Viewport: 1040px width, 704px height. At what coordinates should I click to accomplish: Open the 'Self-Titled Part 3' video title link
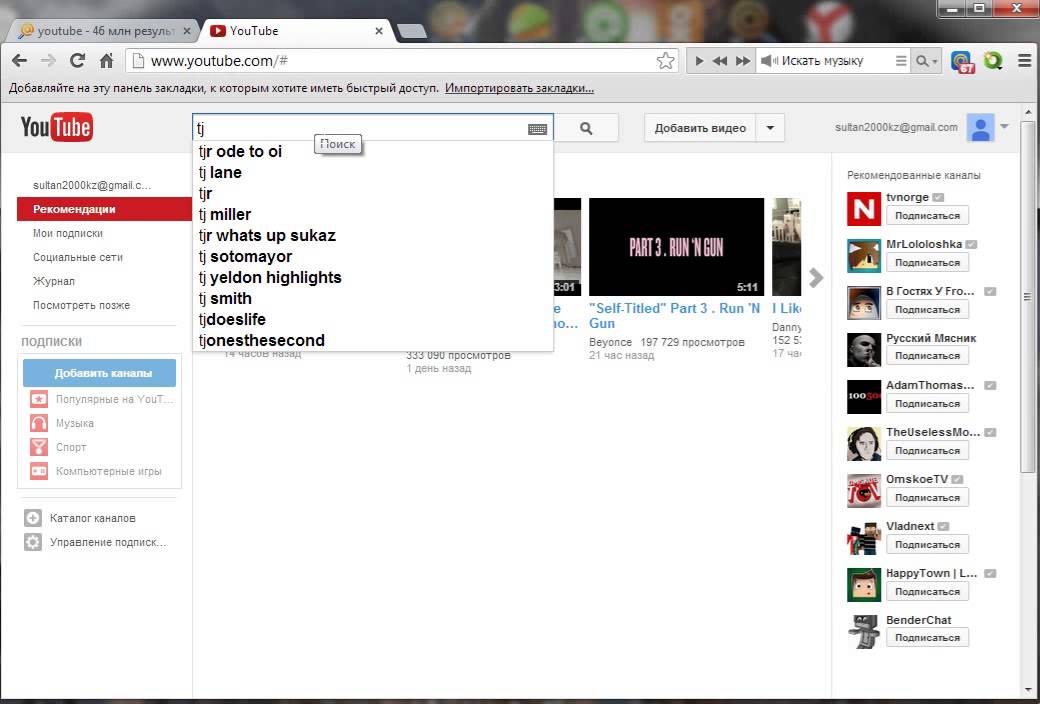pos(675,316)
